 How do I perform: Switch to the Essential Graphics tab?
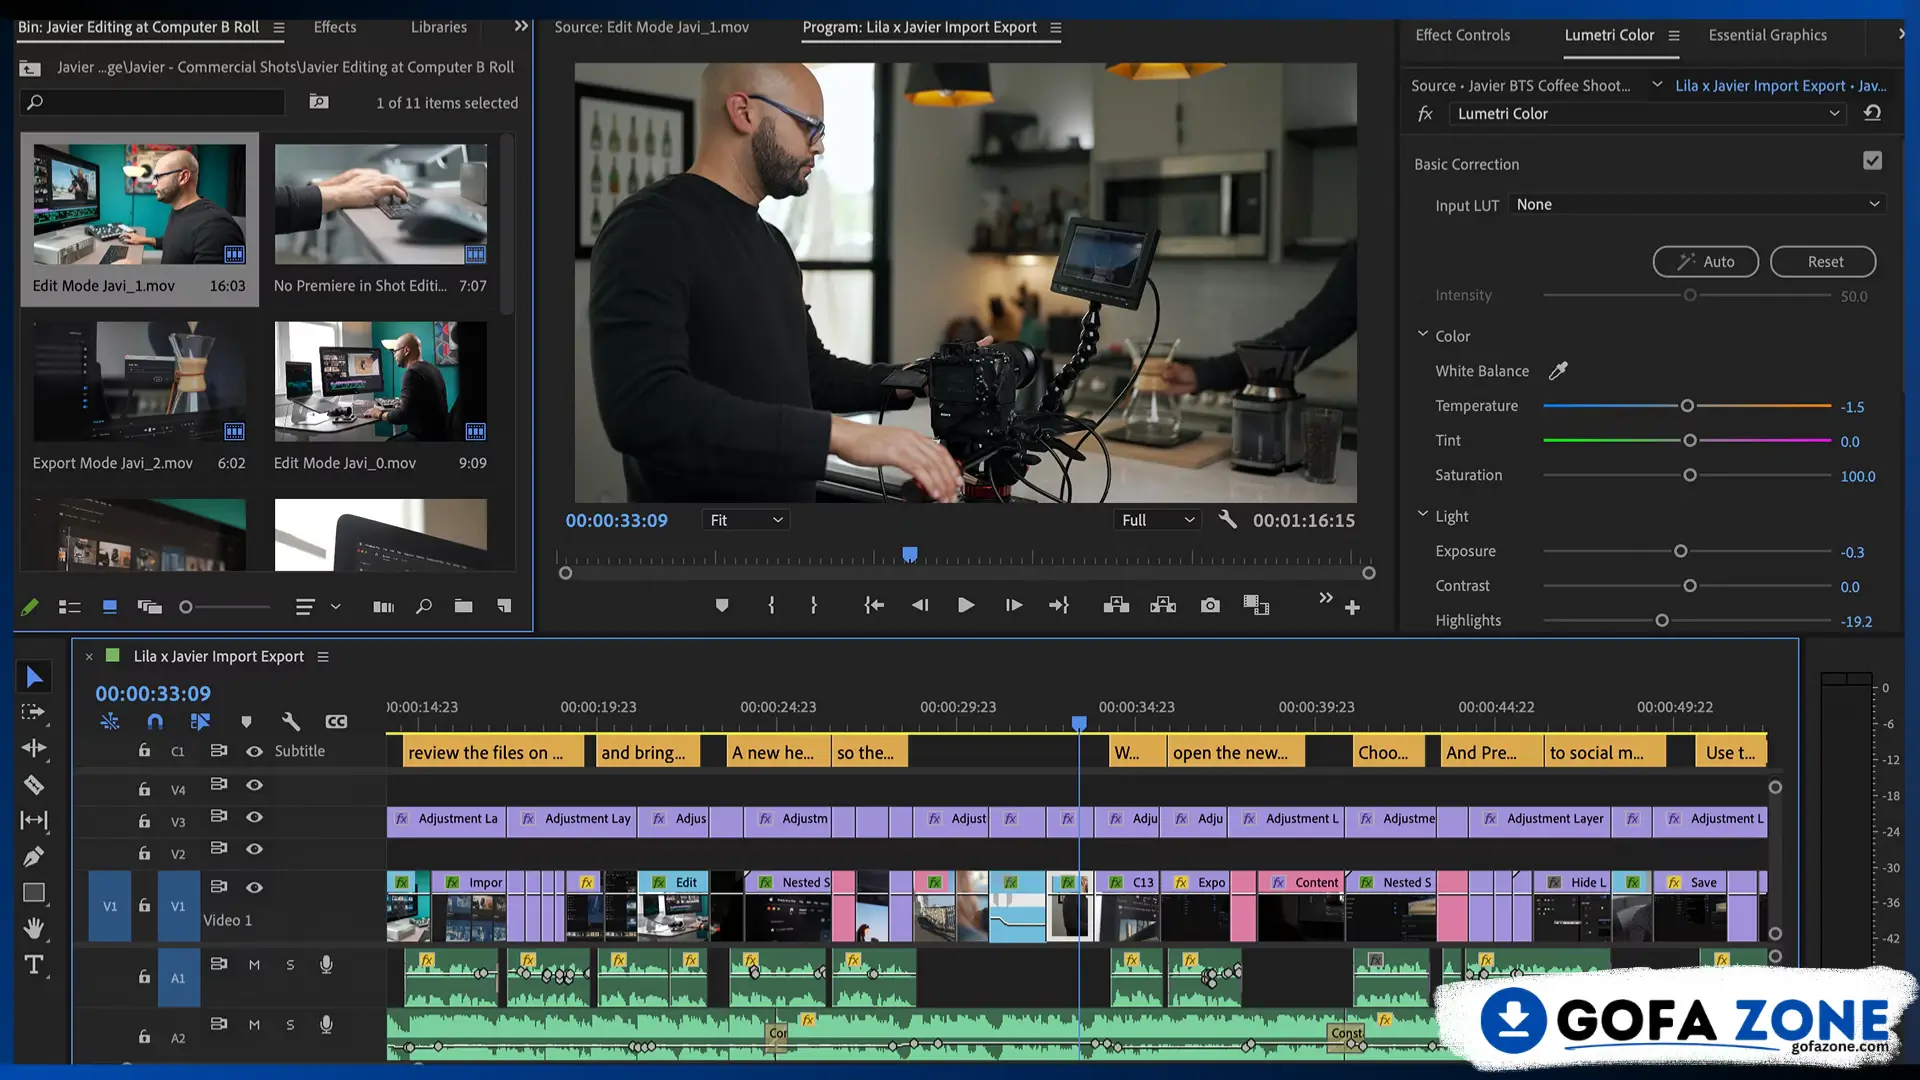coord(1767,35)
